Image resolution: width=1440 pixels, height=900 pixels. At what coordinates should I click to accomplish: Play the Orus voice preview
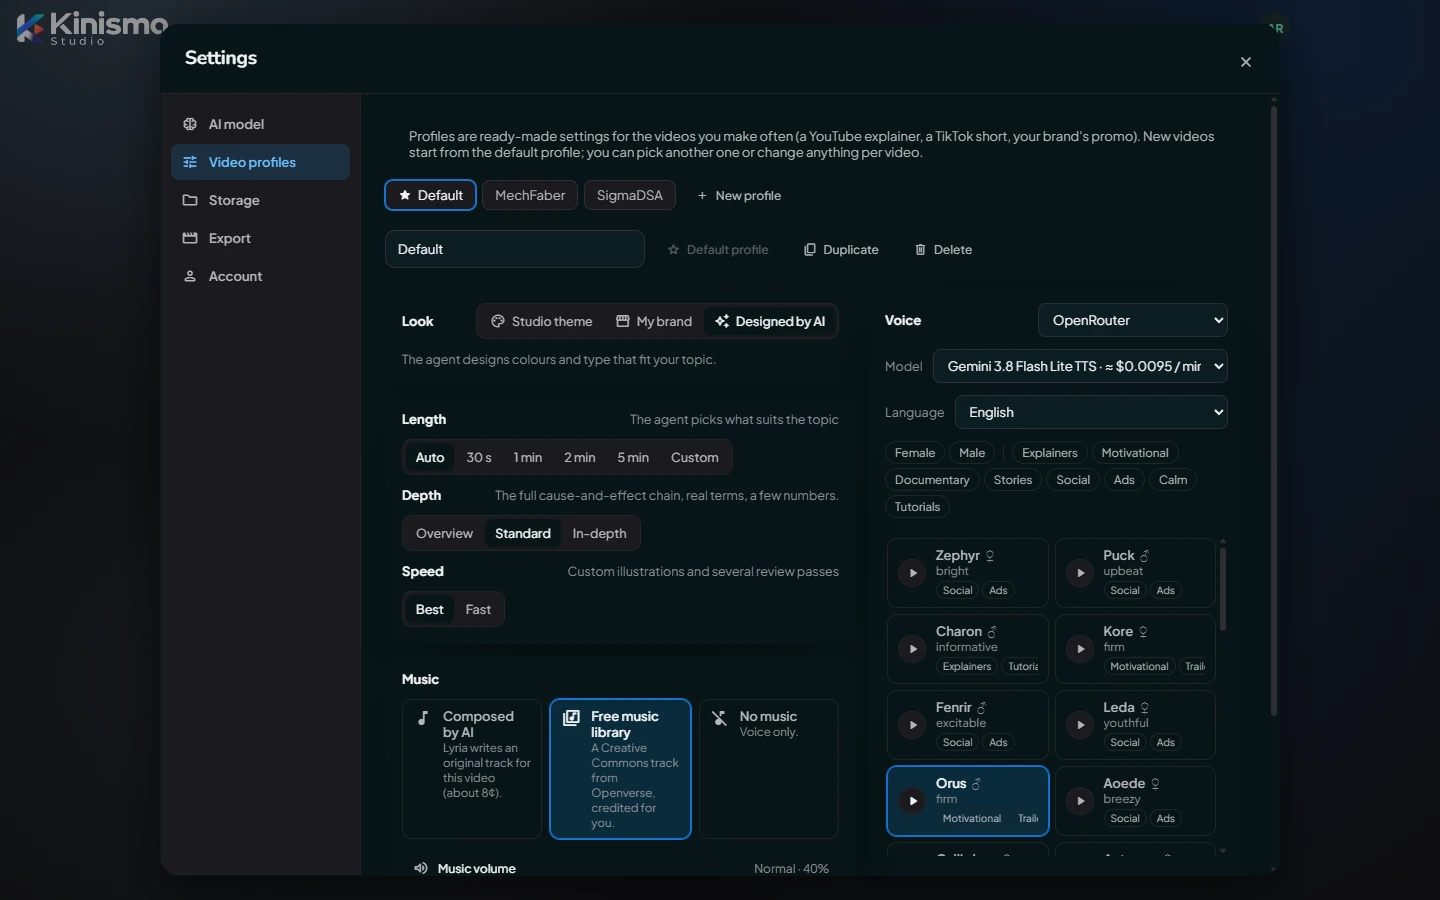click(x=912, y=801)
